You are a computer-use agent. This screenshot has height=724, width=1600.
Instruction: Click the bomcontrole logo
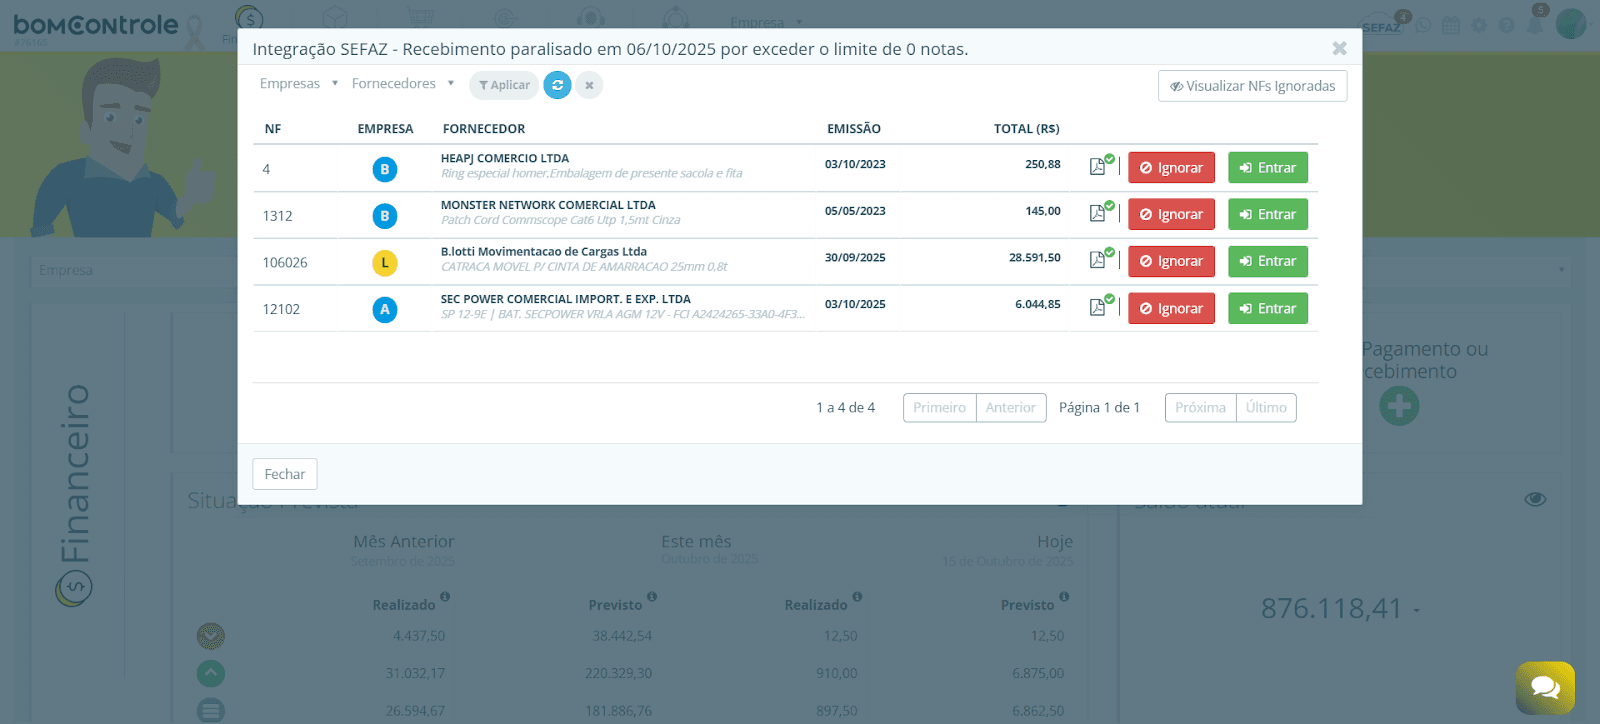(x=96, y=26)
